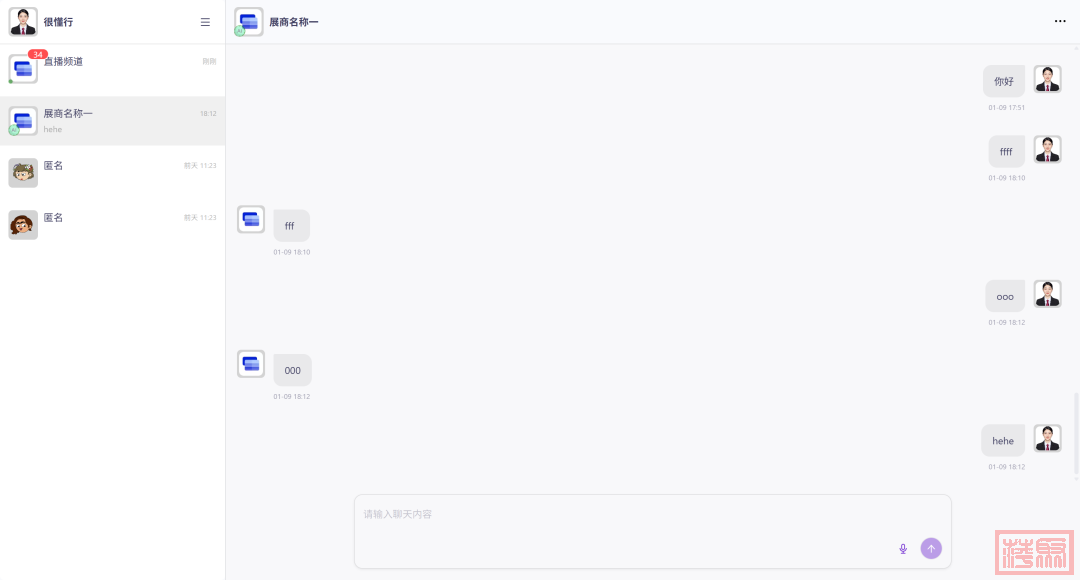The width and height of the screenshot is (1080, 580).
Task: Click the microphone voice input icon
Action: pyautogui.click(x=903, y=548)
